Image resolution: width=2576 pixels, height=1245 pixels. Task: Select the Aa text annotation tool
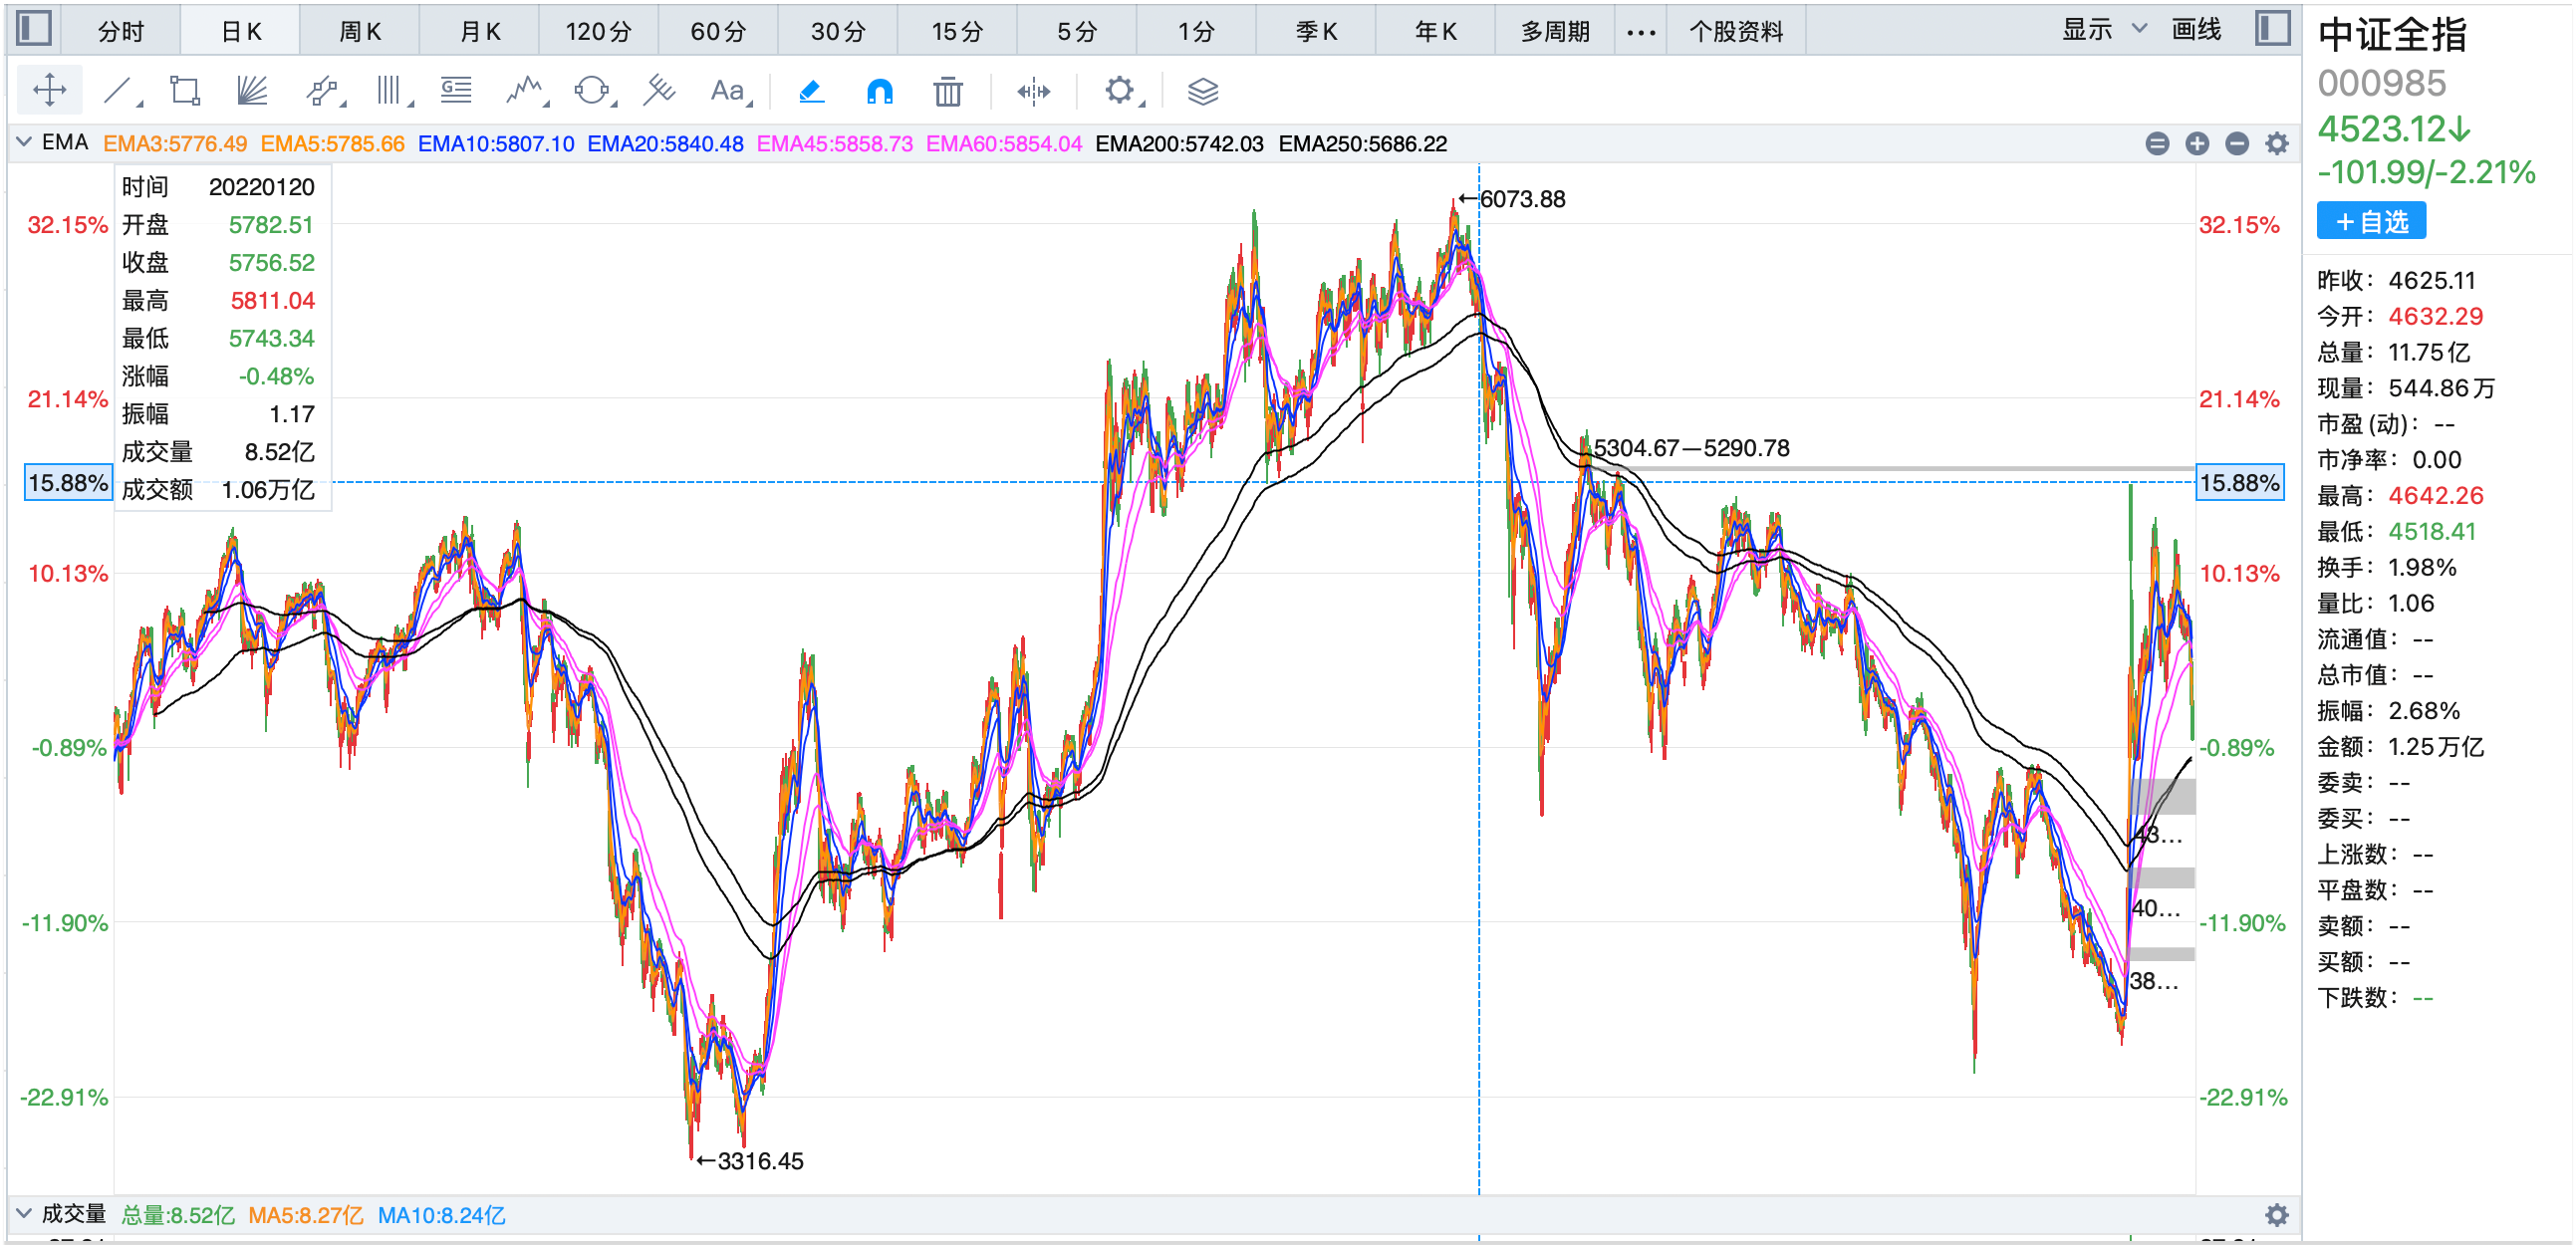pos(727,92)
